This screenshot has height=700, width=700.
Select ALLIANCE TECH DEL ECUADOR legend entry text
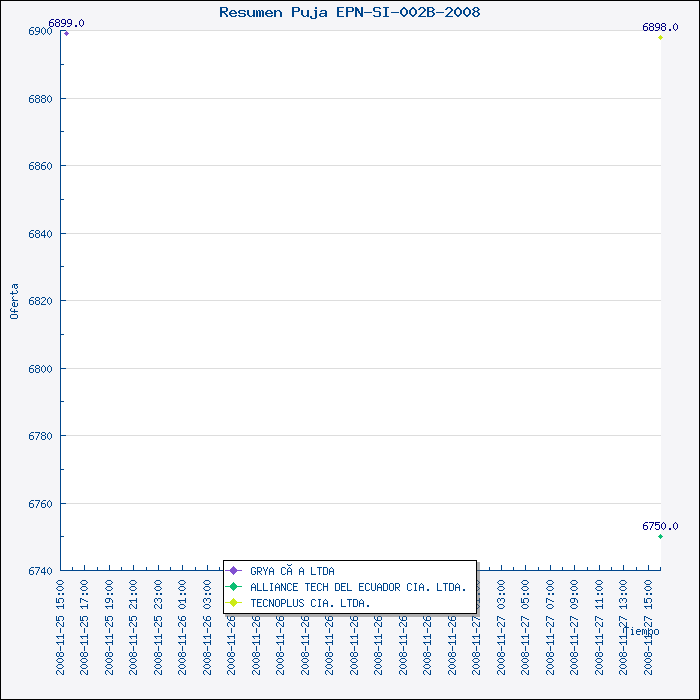pos(358,587)
